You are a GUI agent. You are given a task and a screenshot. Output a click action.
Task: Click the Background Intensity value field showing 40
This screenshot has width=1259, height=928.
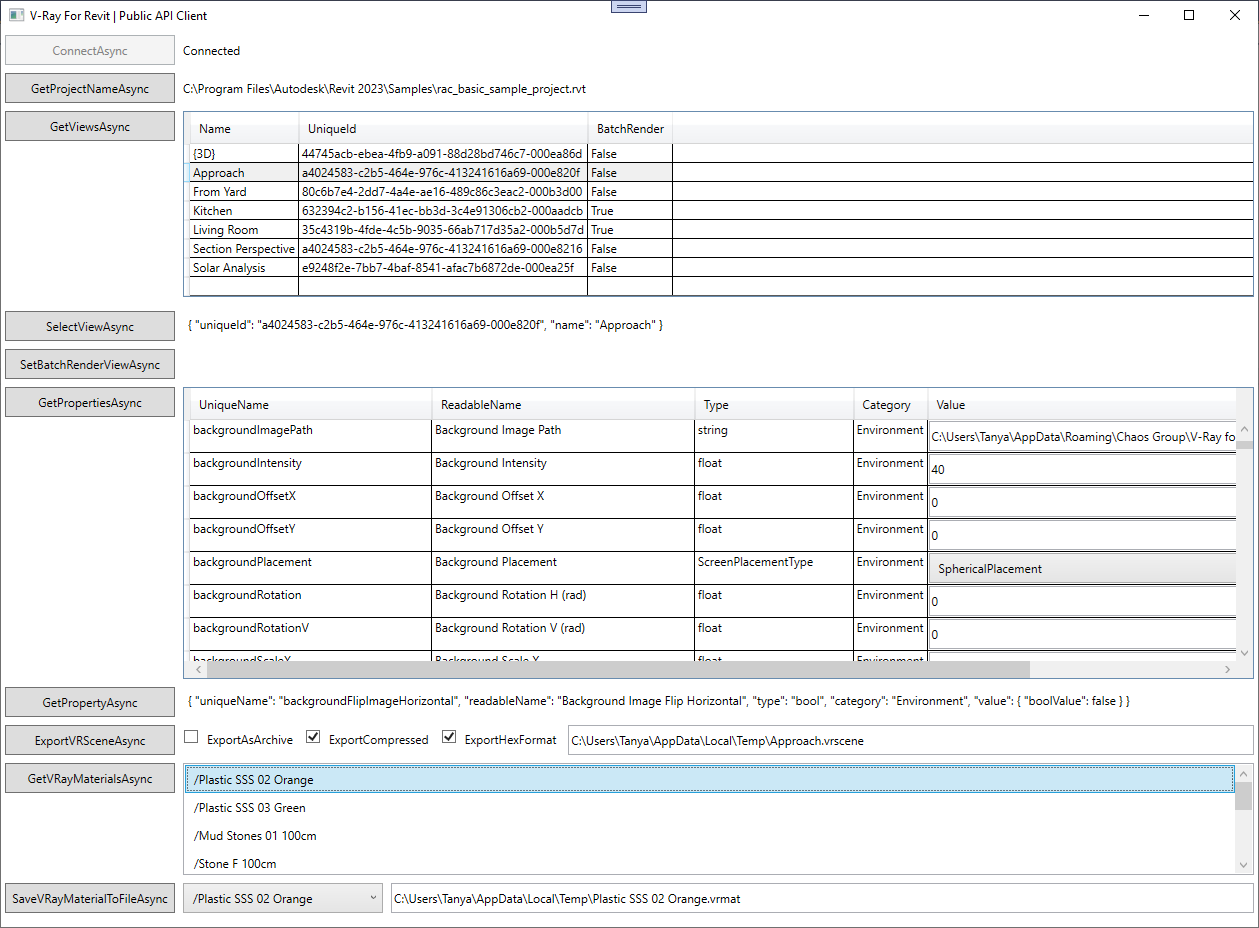click(x=1083, y=470)
